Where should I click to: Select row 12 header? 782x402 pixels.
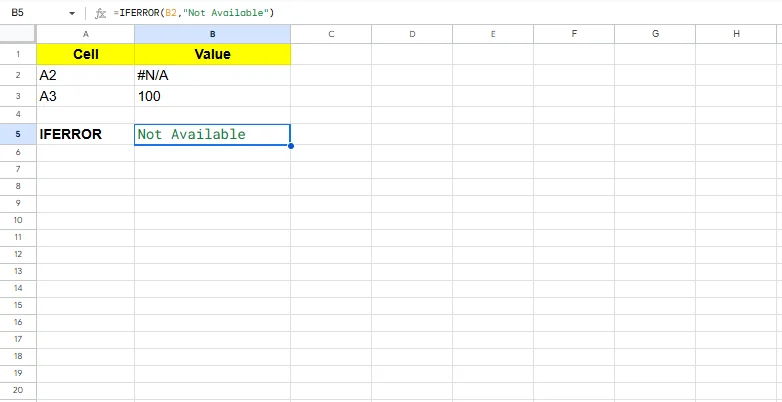pyautogui.click(x=18, y=254)
